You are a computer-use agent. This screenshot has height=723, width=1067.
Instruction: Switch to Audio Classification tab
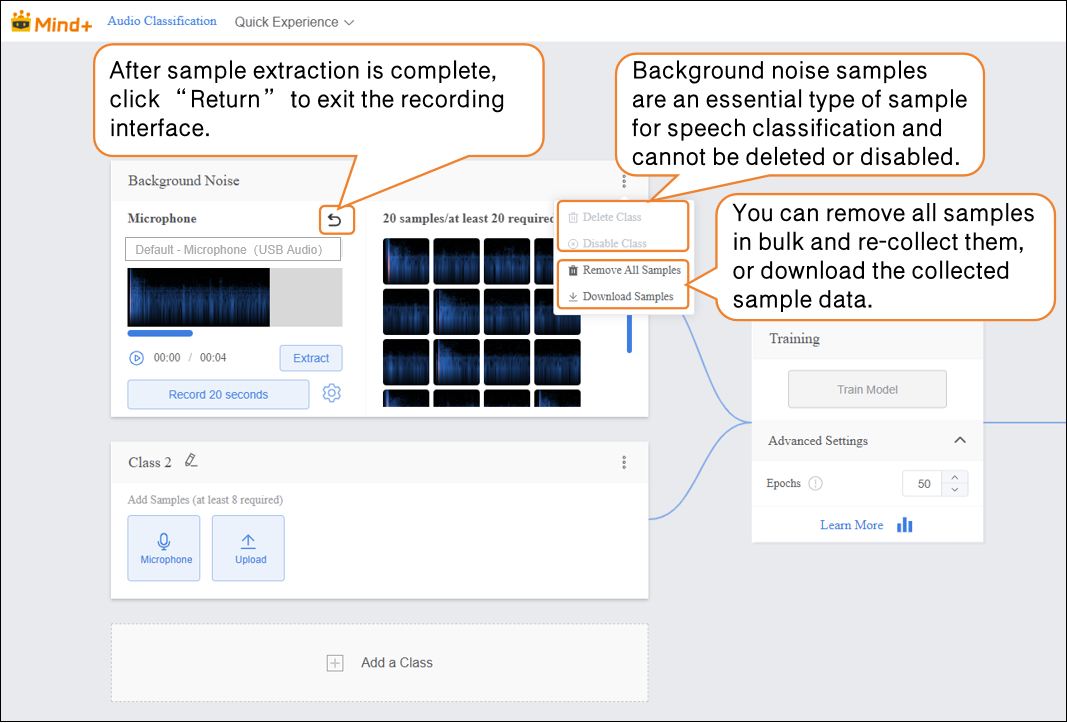click(x=162, y=21)
